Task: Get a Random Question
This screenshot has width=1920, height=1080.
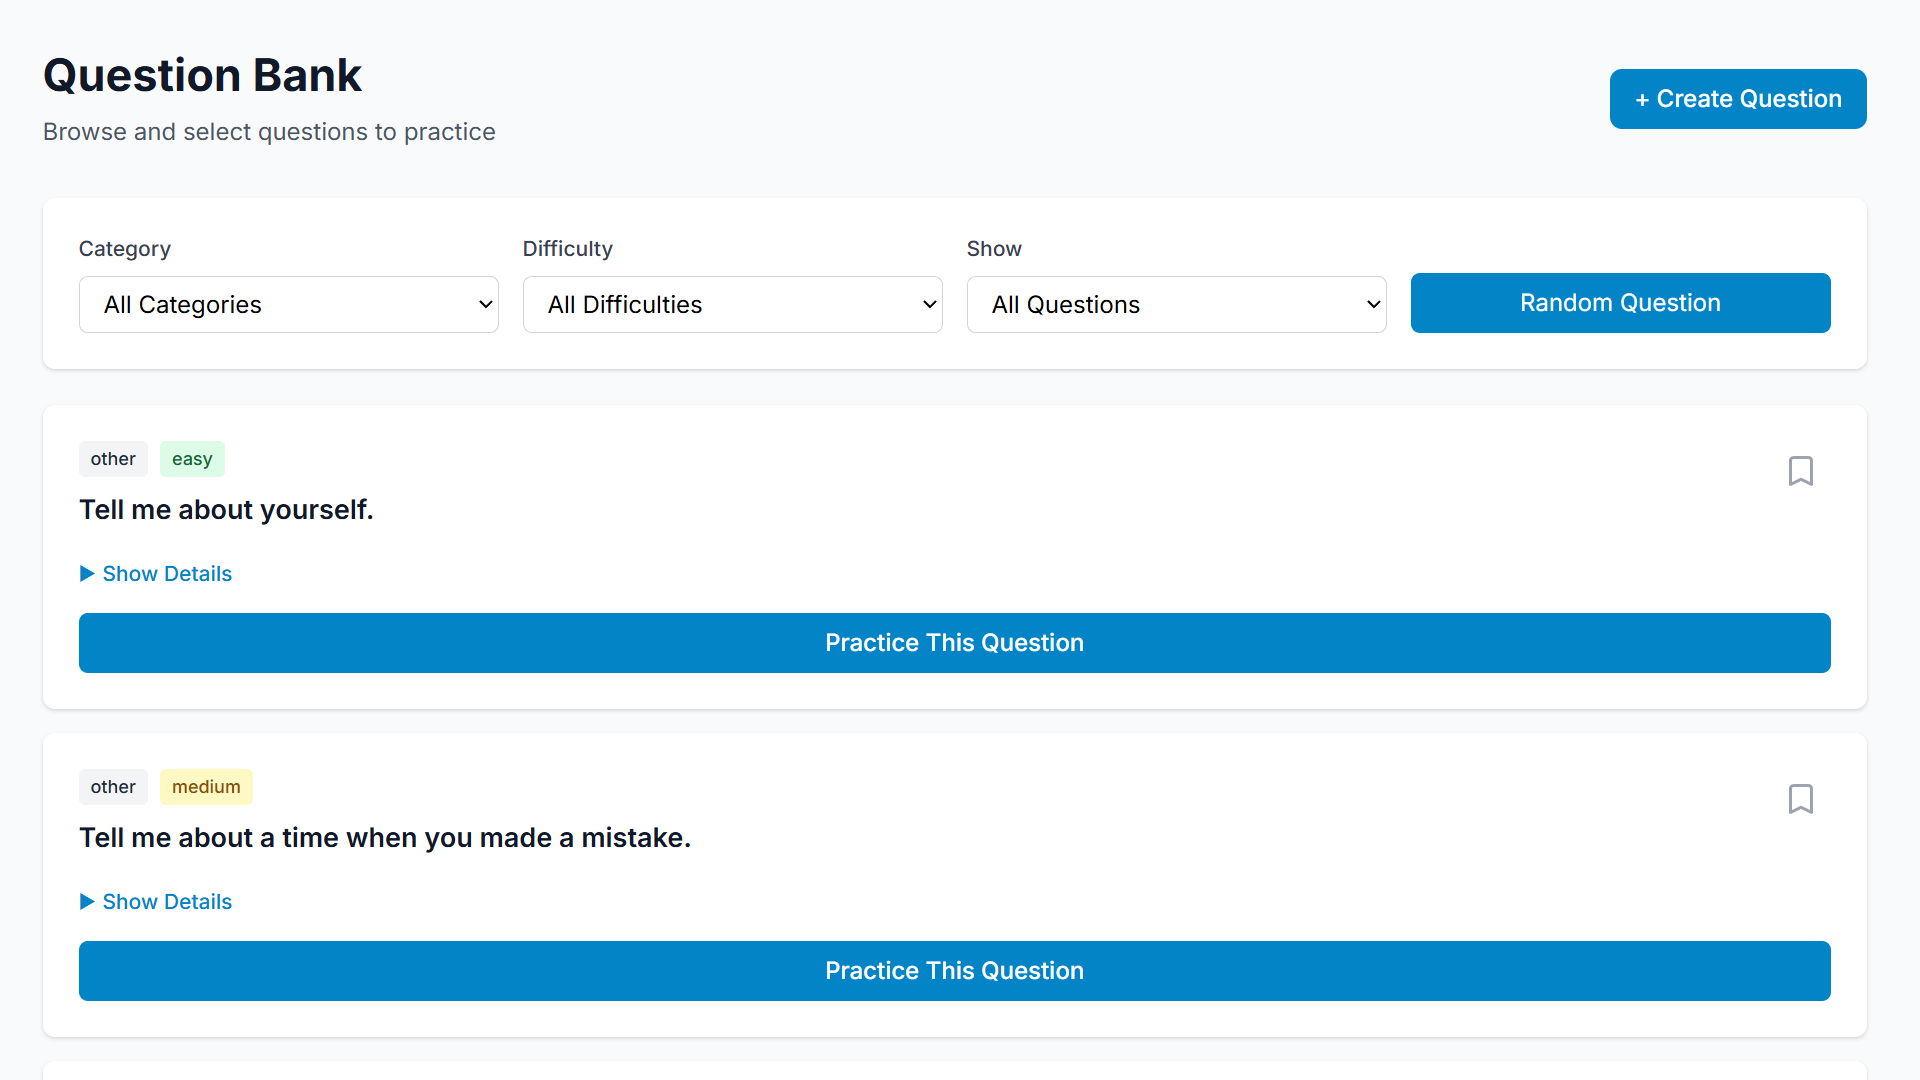Action: coord(1619,303)
